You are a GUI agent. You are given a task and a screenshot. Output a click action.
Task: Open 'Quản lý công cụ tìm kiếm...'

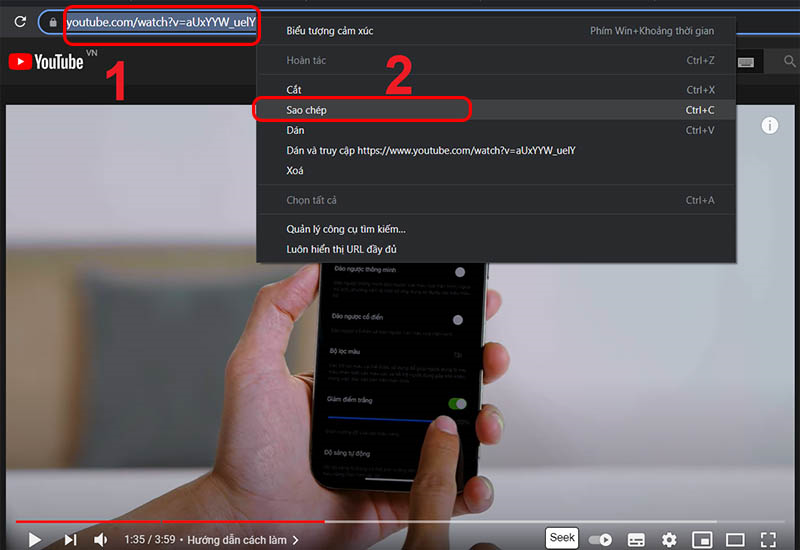pyautogui.click(x=496, y=229)
